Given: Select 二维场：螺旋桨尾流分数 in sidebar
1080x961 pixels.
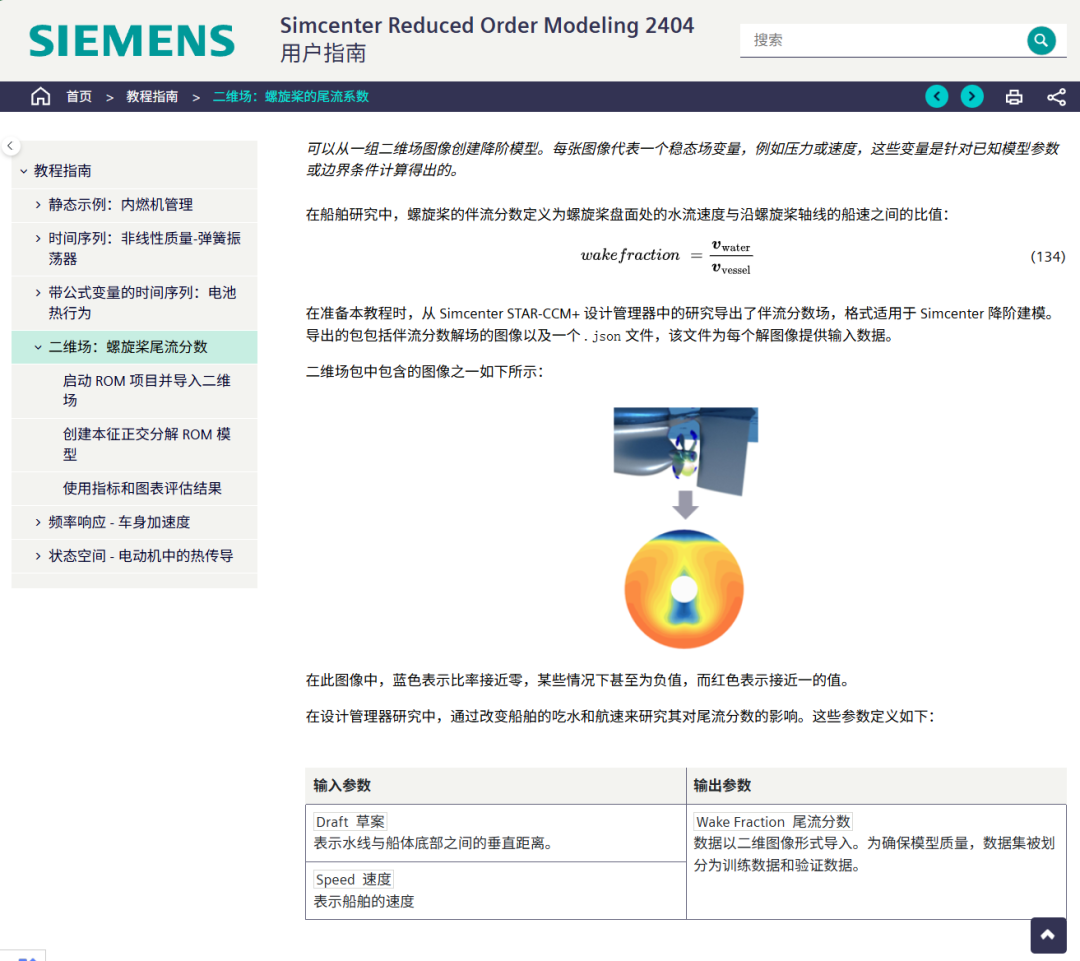Looking at the screenshot, I should click(x=128, y=347).
